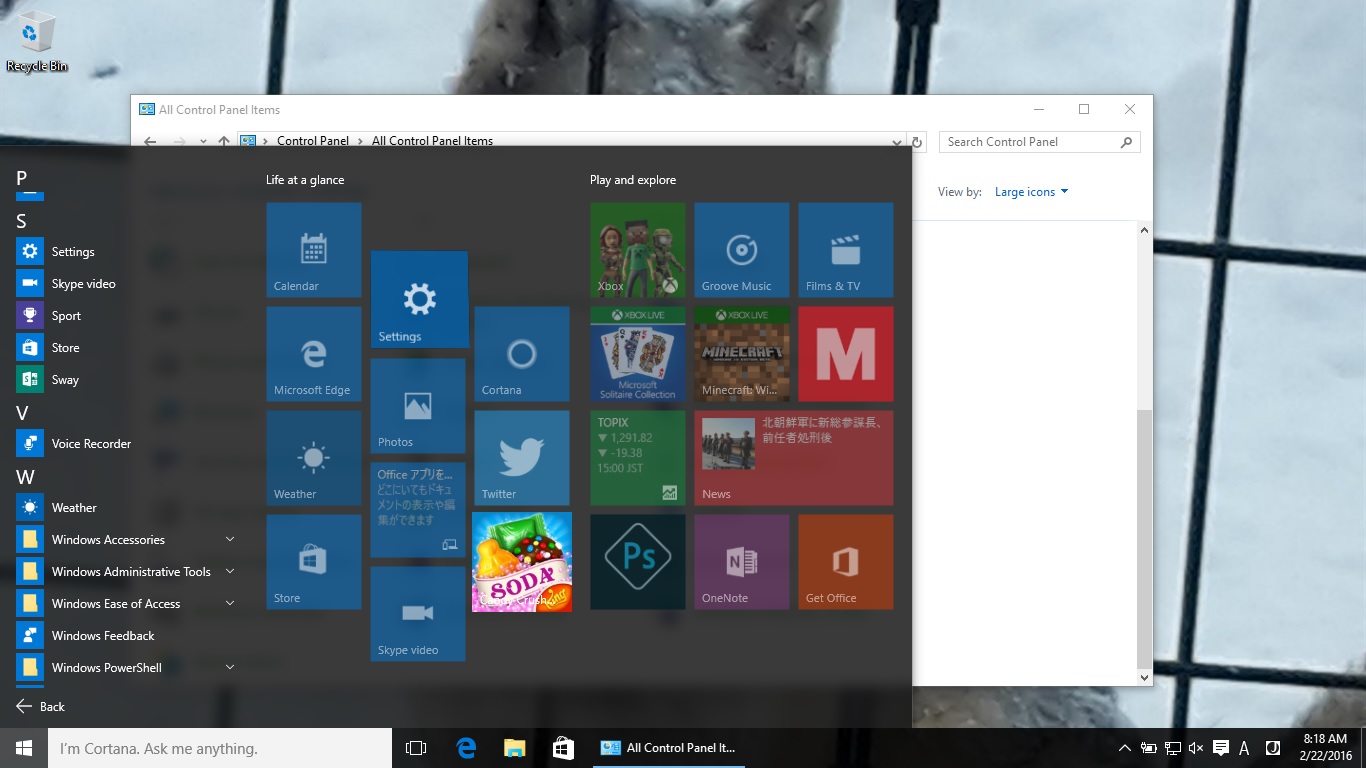Open the taskbar clock and date

click(x=1325, y=748)
